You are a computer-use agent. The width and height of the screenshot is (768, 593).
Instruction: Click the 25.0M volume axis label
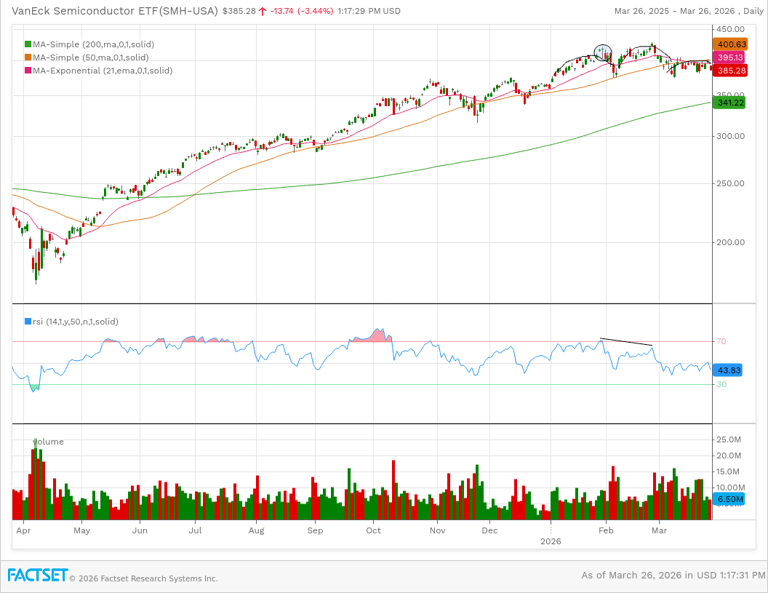tap(728, 439)
